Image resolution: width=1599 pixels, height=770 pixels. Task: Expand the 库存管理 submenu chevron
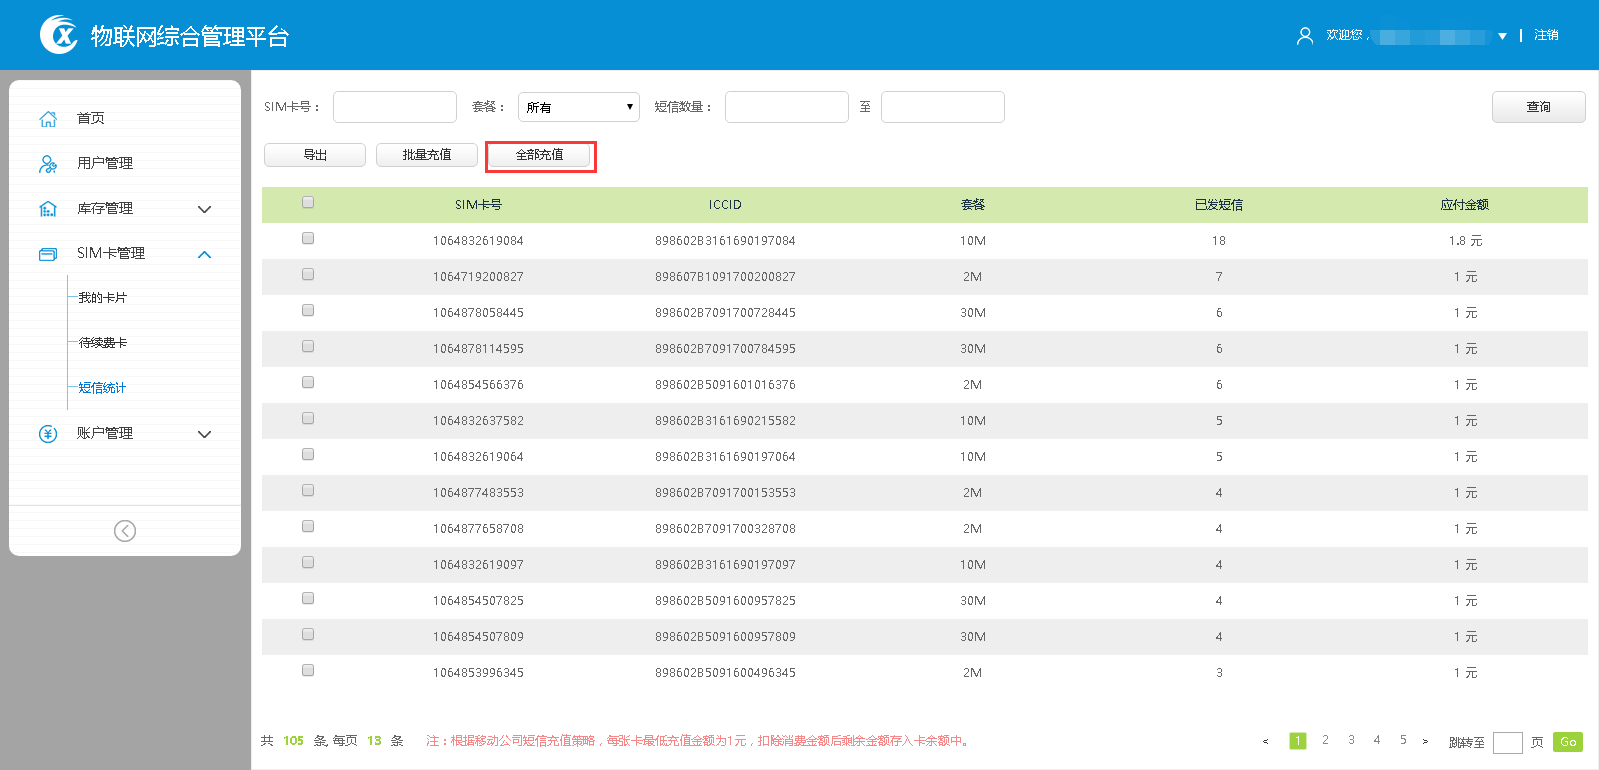[x=205, y=209]
